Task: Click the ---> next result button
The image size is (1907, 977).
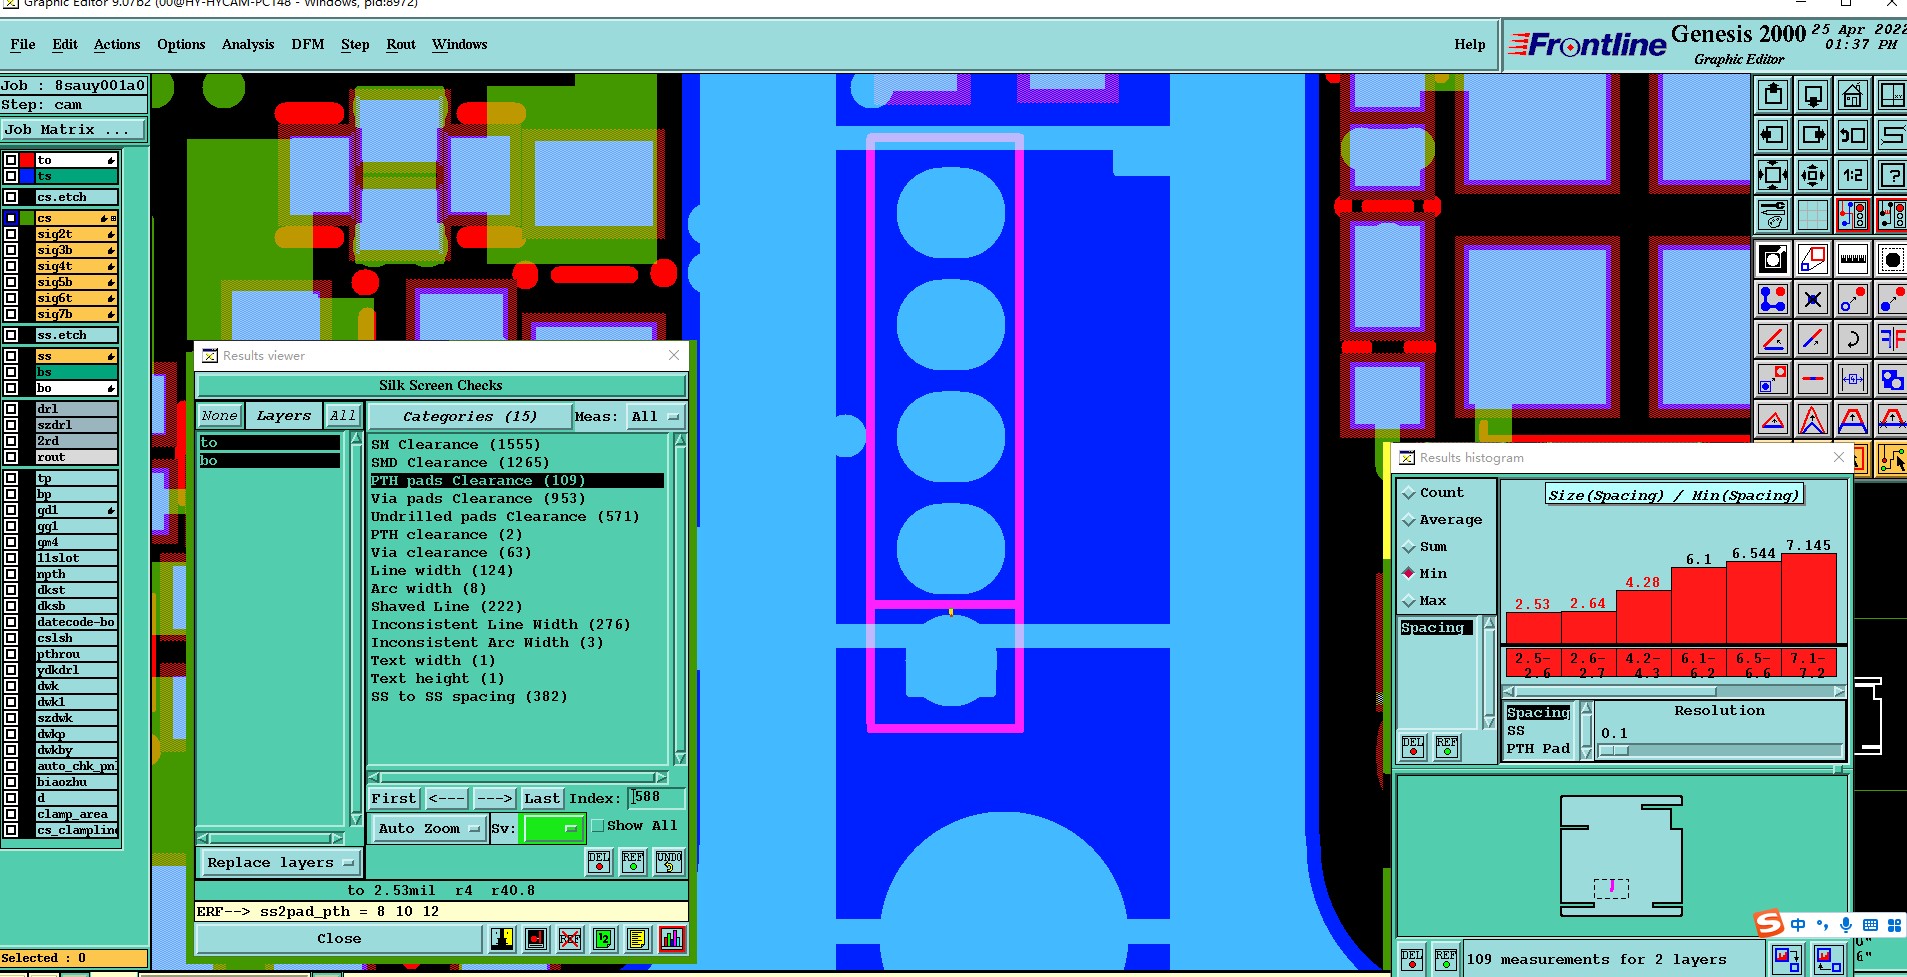Action: pos(494,798)
